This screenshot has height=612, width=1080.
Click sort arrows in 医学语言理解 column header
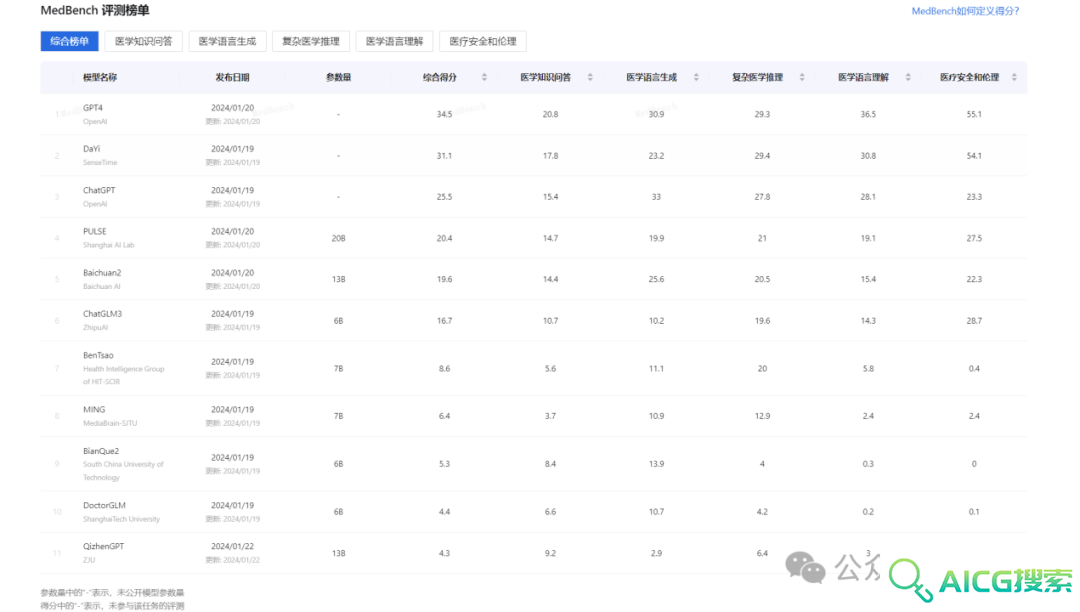(x=908, y=77)
